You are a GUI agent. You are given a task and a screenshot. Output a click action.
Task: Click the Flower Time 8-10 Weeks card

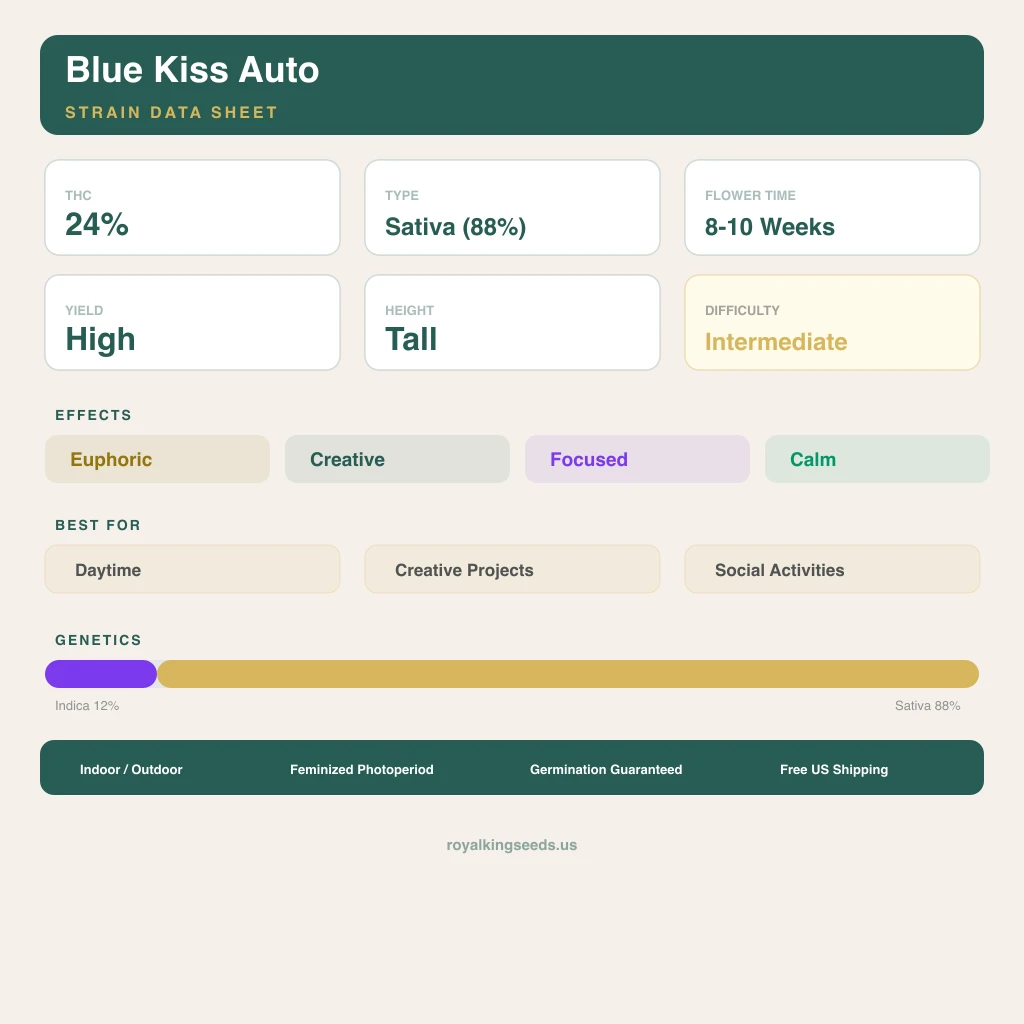(x=832, y=208)
